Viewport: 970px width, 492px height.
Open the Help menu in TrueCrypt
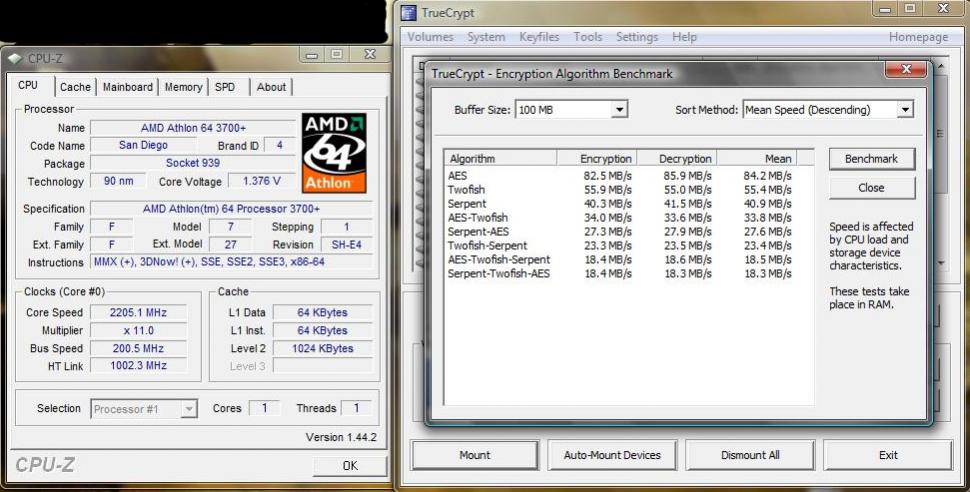[x=684, y=37]
